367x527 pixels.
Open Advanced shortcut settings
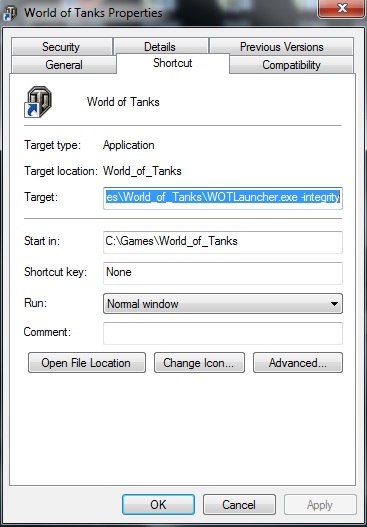tap(298, 363)
